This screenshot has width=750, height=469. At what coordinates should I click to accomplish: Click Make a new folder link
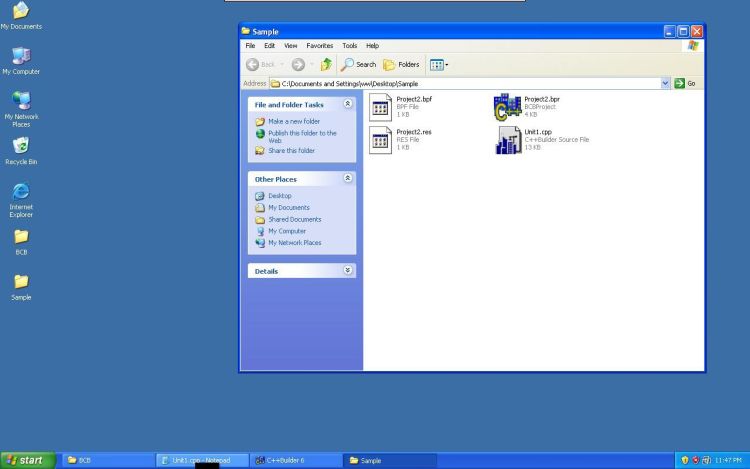(x=294, y=121)
